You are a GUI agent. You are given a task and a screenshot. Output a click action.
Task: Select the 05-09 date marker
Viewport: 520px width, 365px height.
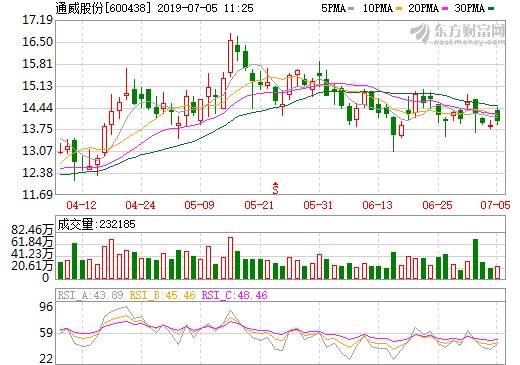pyautogui.click(x=199, y=205)
